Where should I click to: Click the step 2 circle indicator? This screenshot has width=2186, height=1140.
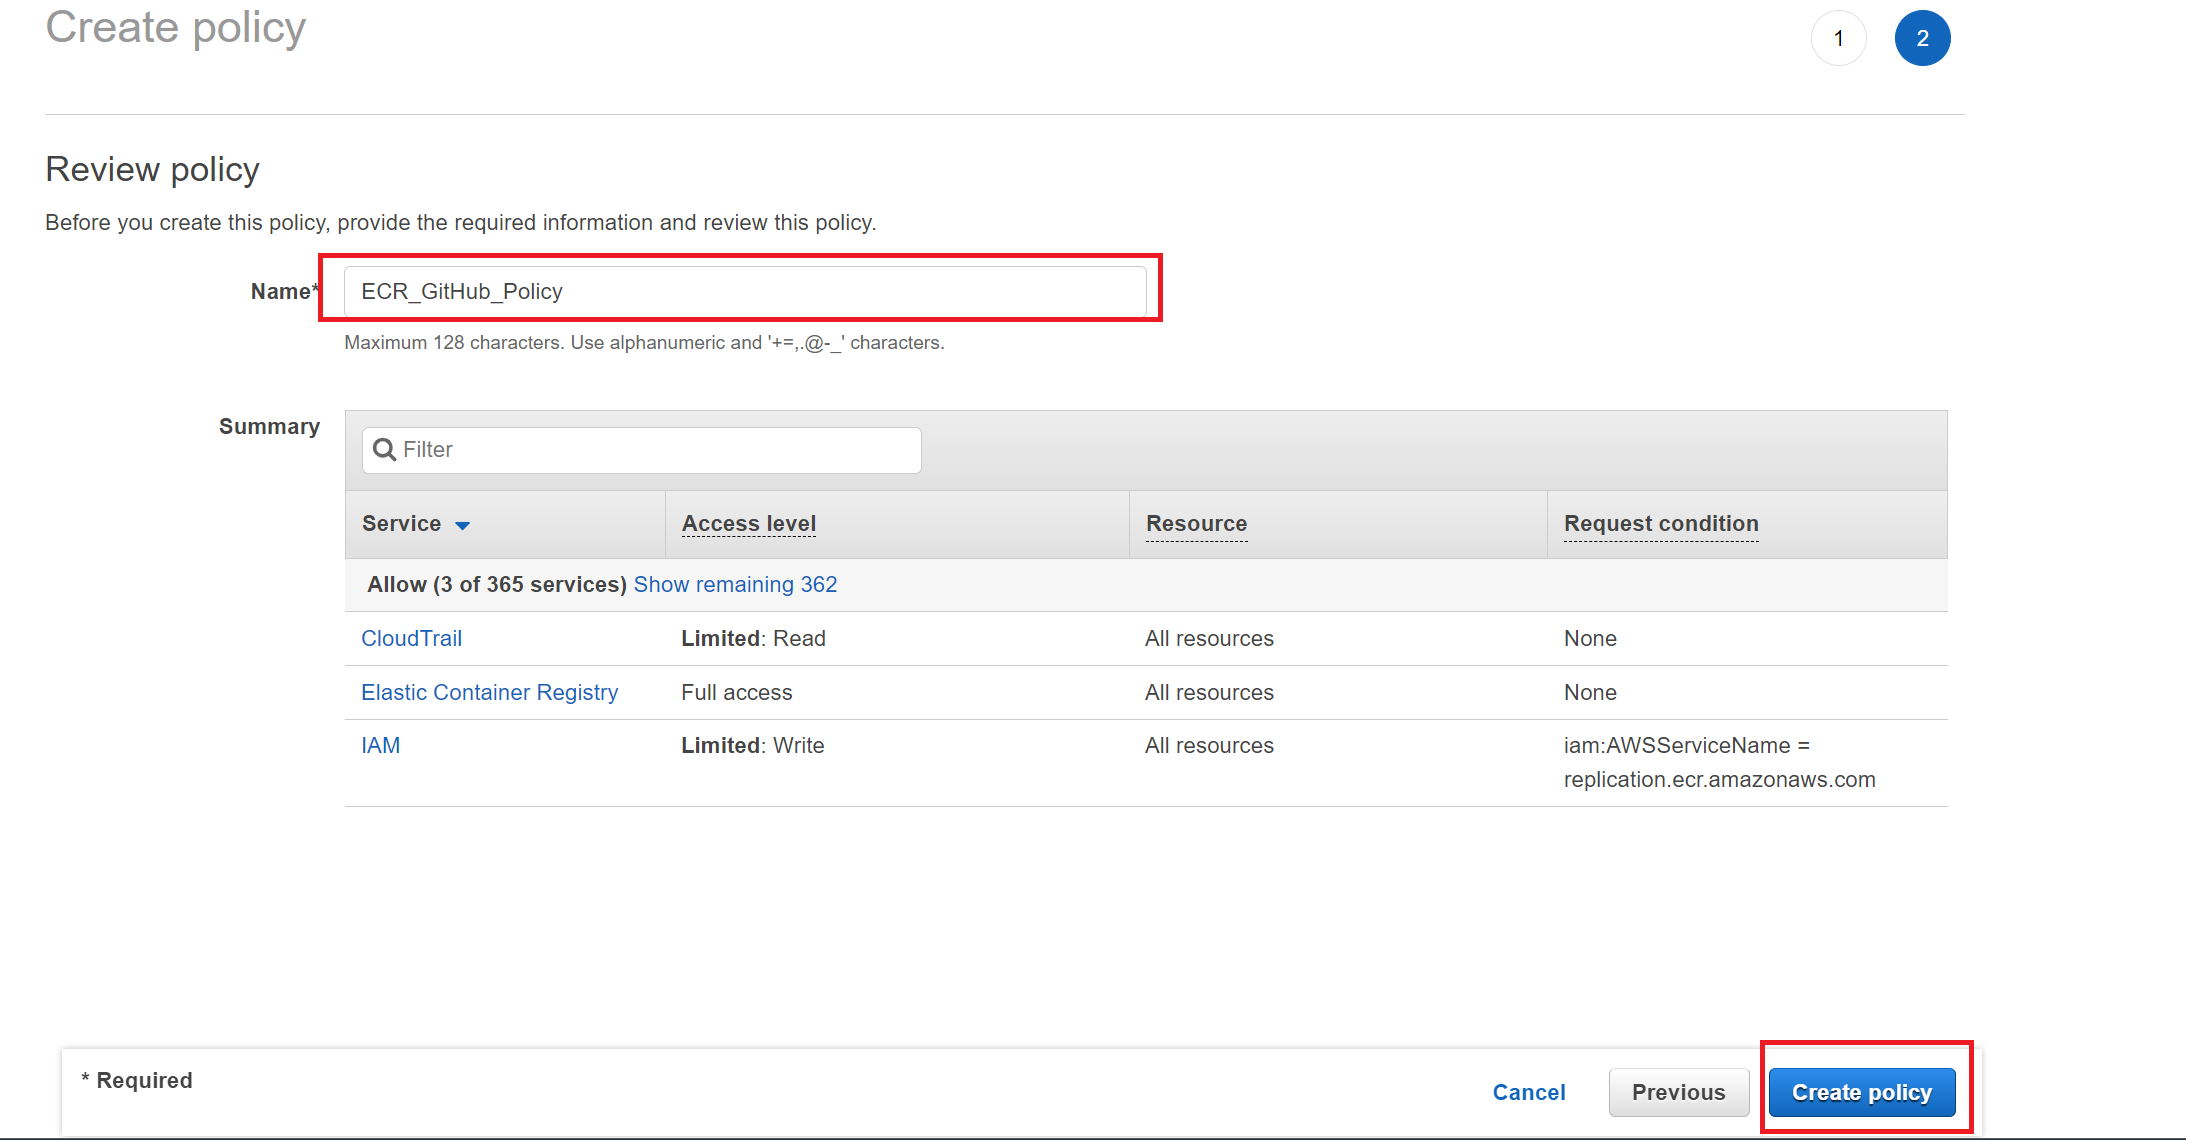click(x=1922, y=38)
